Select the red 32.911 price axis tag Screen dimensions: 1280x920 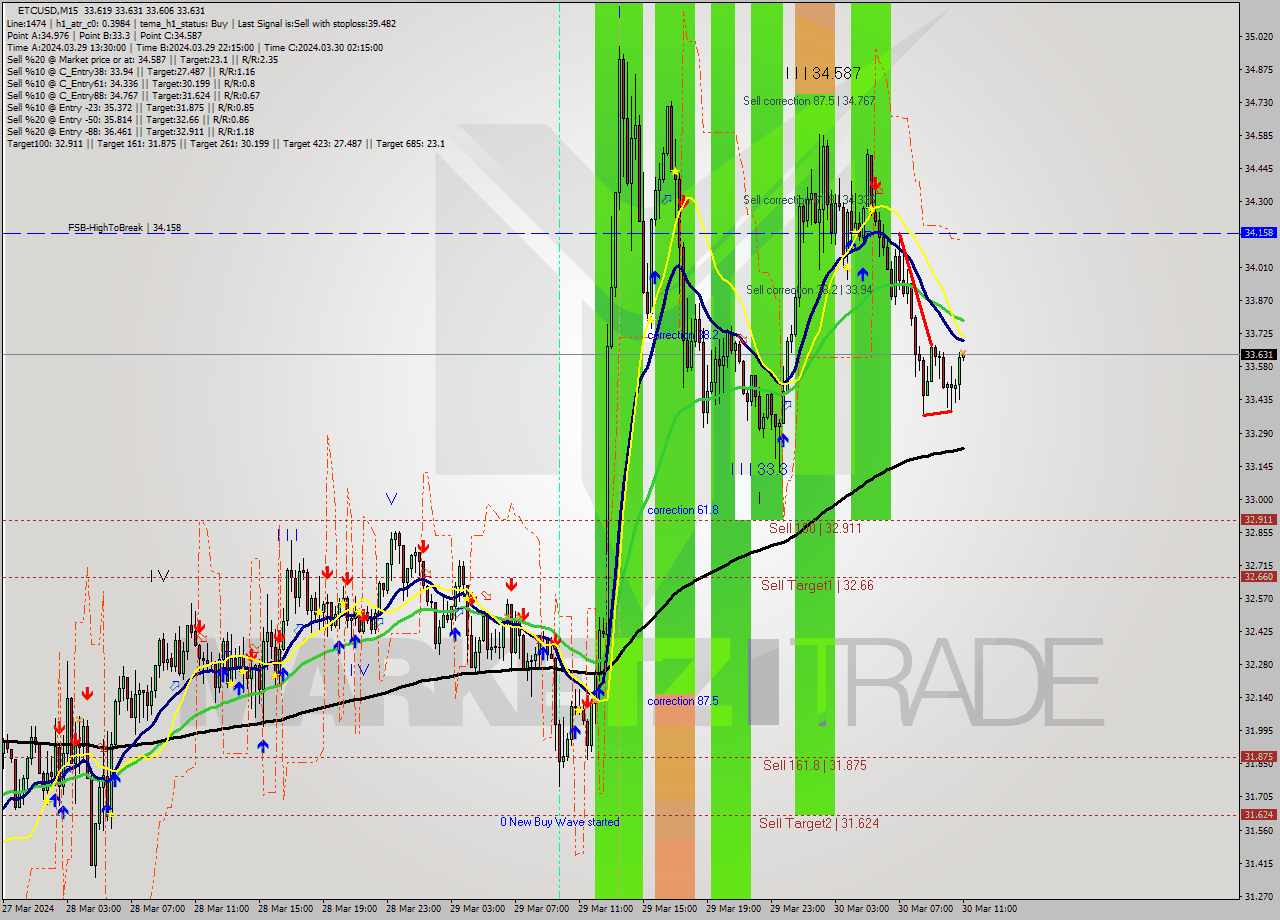click(1258, 520)
